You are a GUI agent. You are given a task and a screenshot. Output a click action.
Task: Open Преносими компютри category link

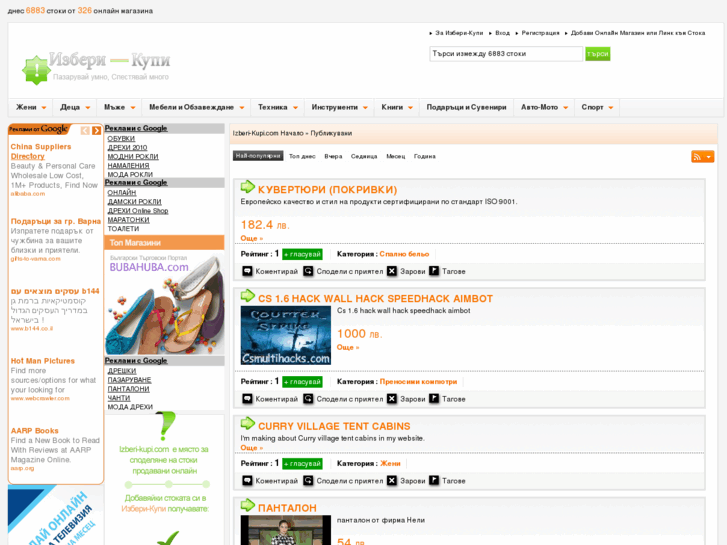coord(418,382)
